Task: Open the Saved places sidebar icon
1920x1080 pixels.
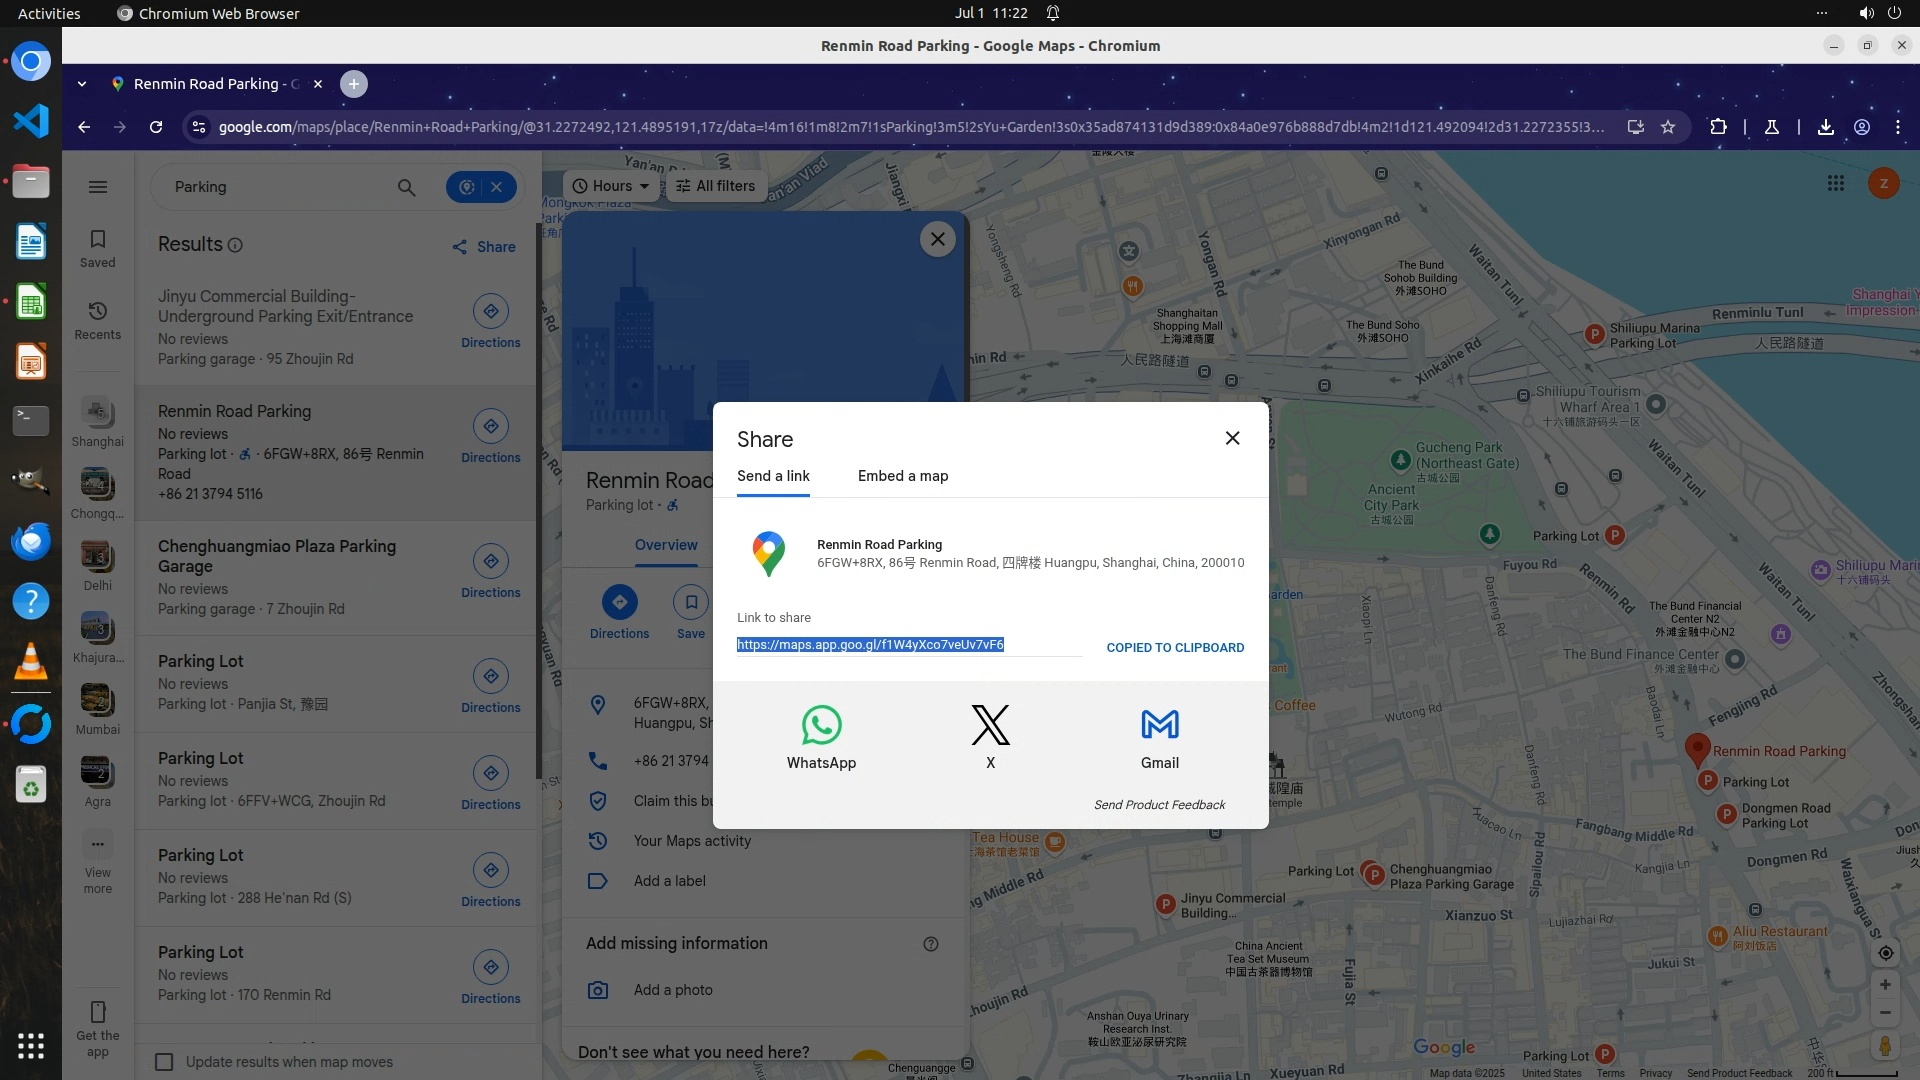Action: 97,247
